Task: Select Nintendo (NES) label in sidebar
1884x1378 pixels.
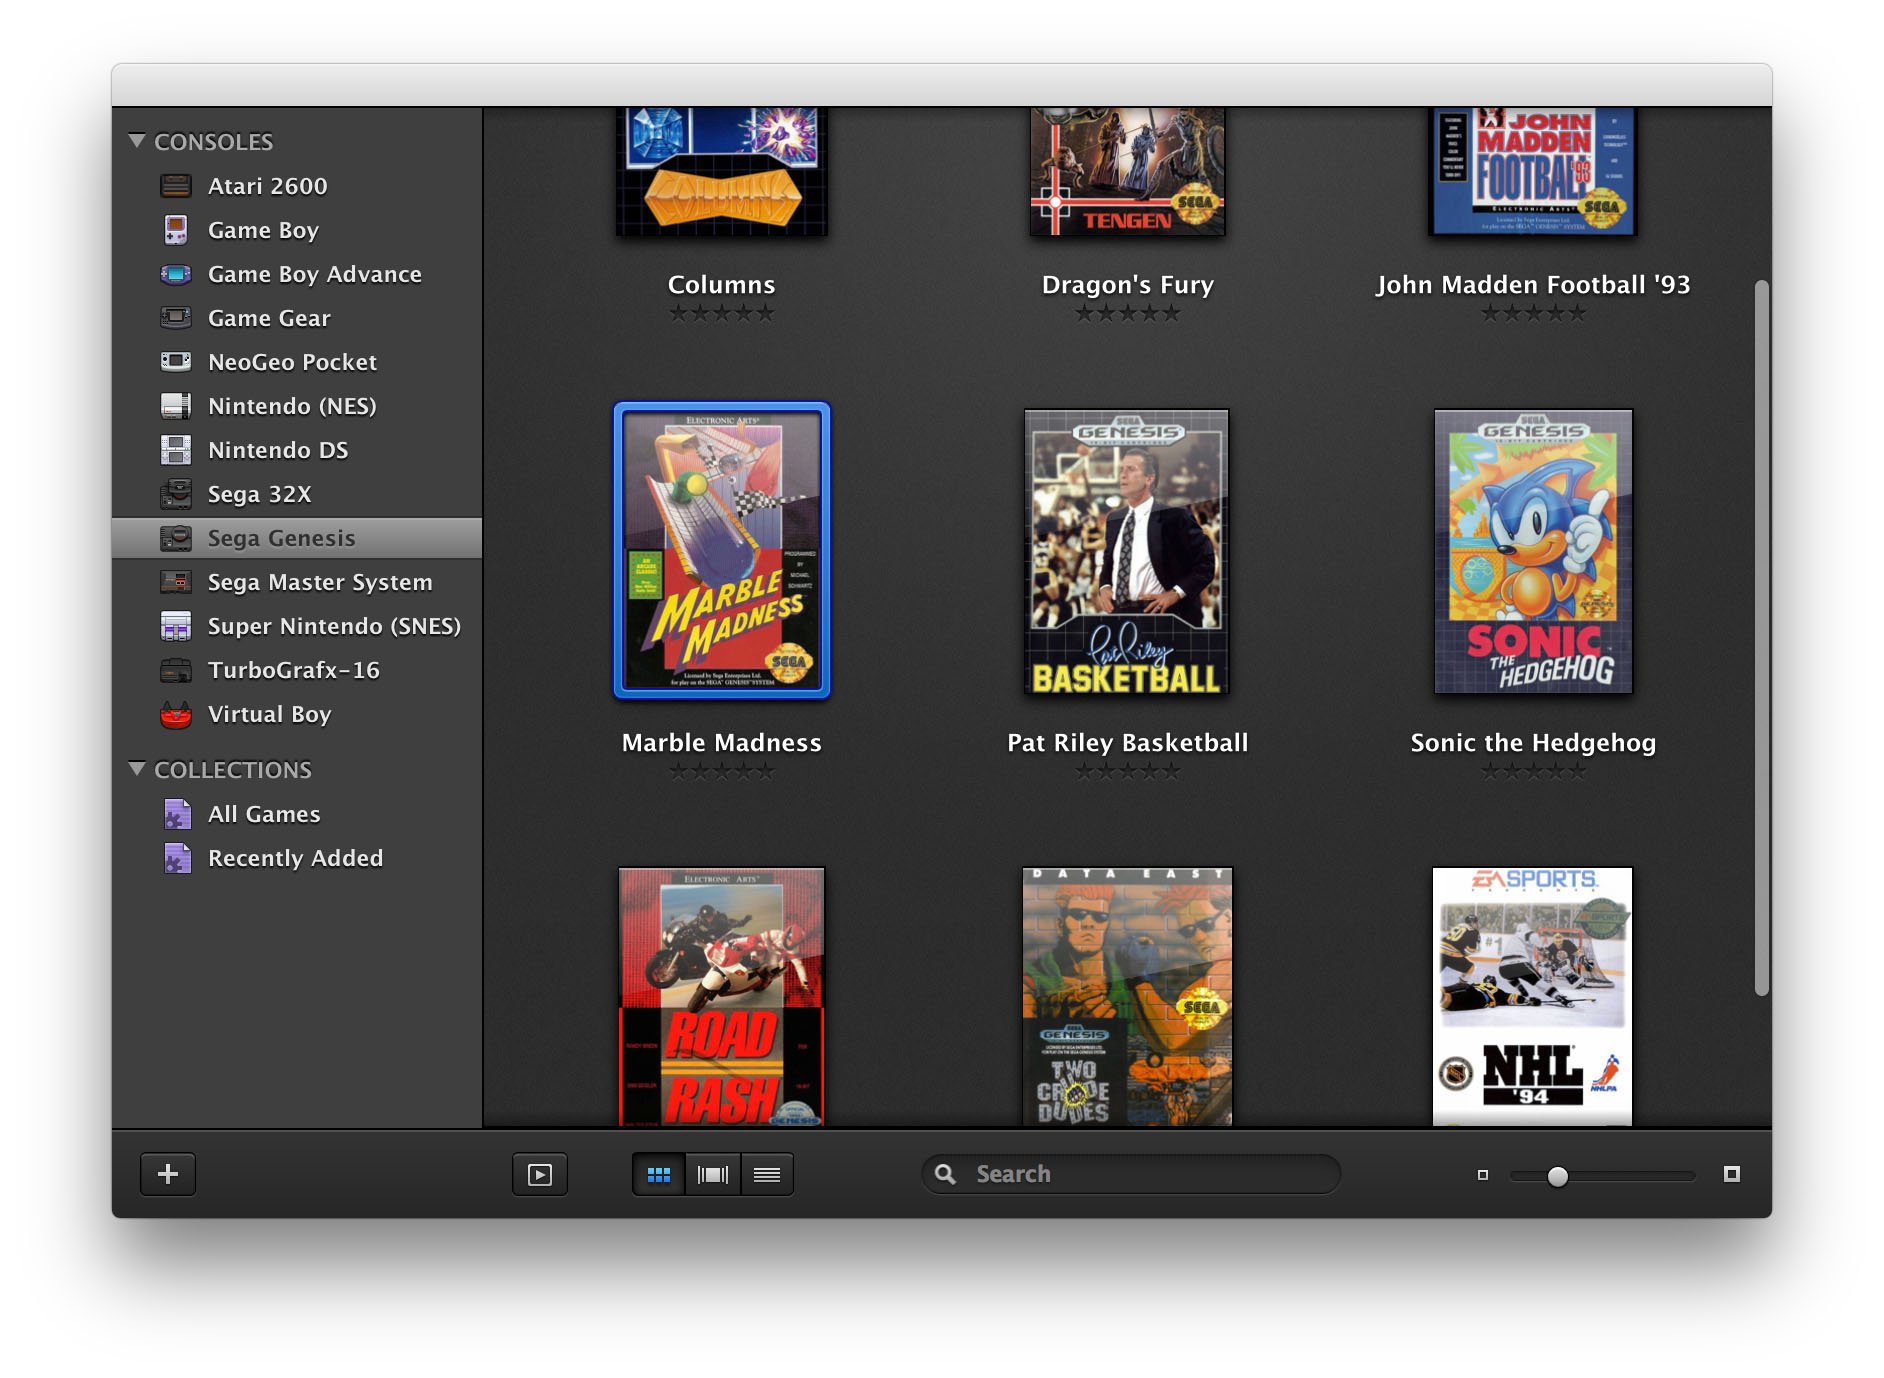Action: [x=292, y=406]
